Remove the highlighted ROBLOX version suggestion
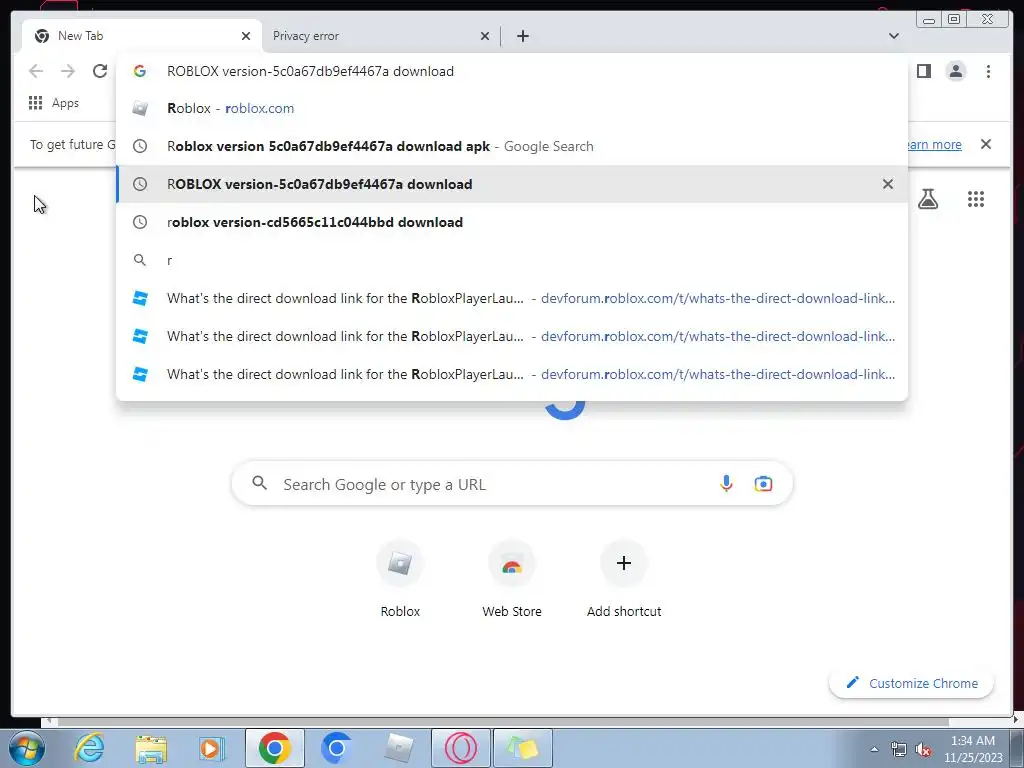This screenshot has height=768, width=1024. (x=888, y=184)
